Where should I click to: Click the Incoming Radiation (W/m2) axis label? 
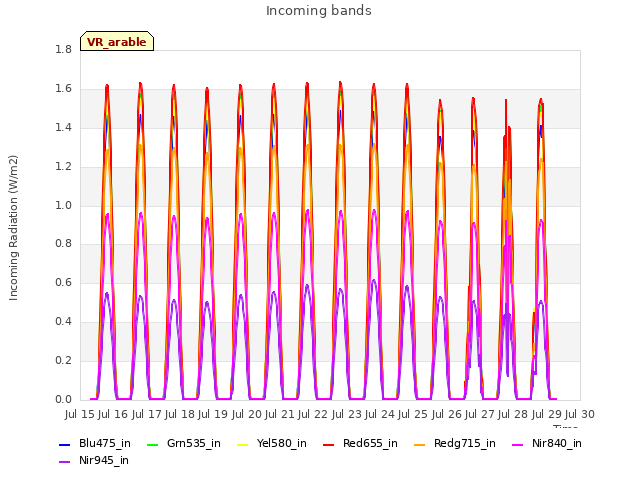(13, 228)
